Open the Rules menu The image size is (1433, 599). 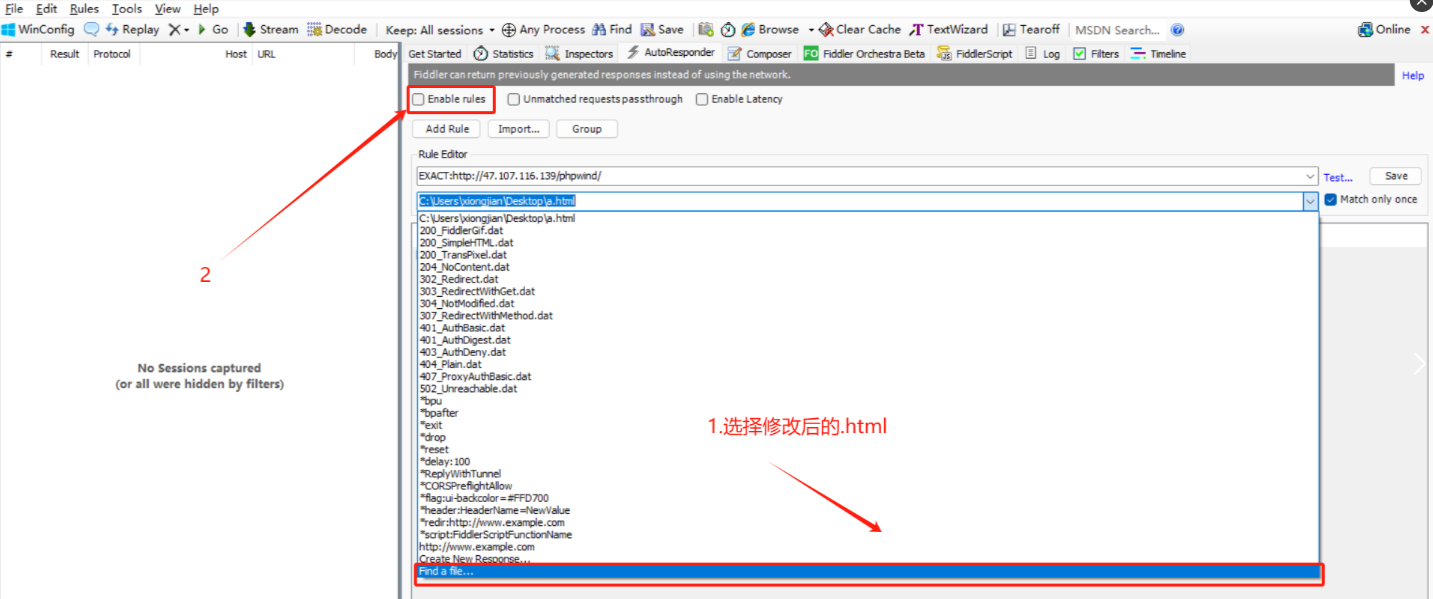(x=84, y=9)
